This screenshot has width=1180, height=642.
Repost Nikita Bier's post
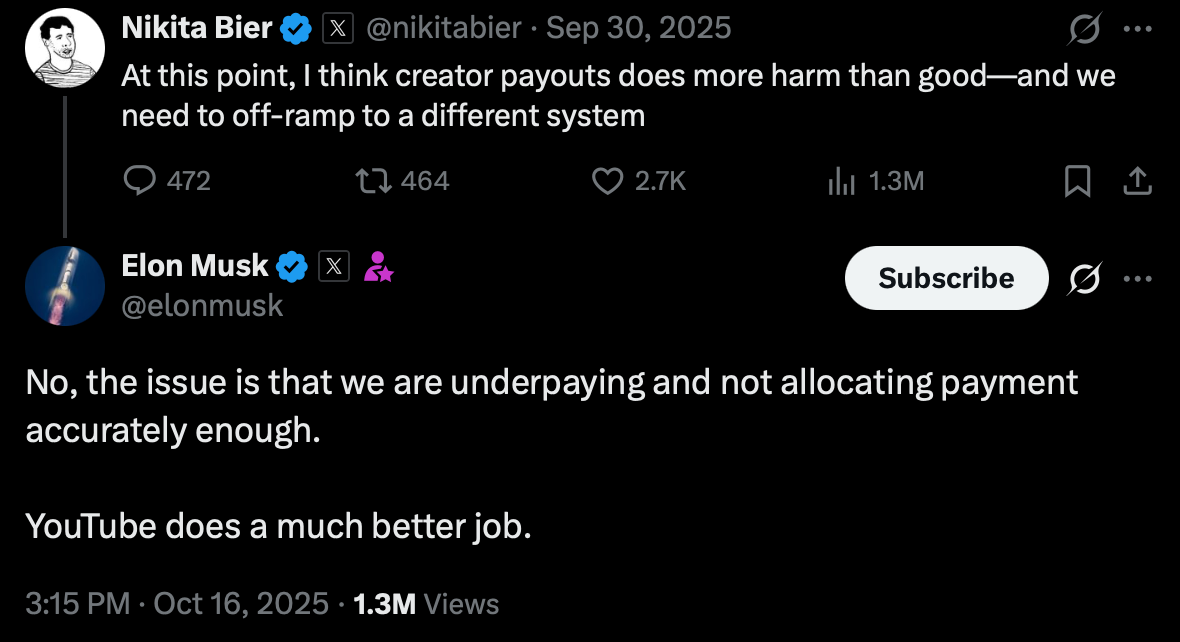(372, 180)
